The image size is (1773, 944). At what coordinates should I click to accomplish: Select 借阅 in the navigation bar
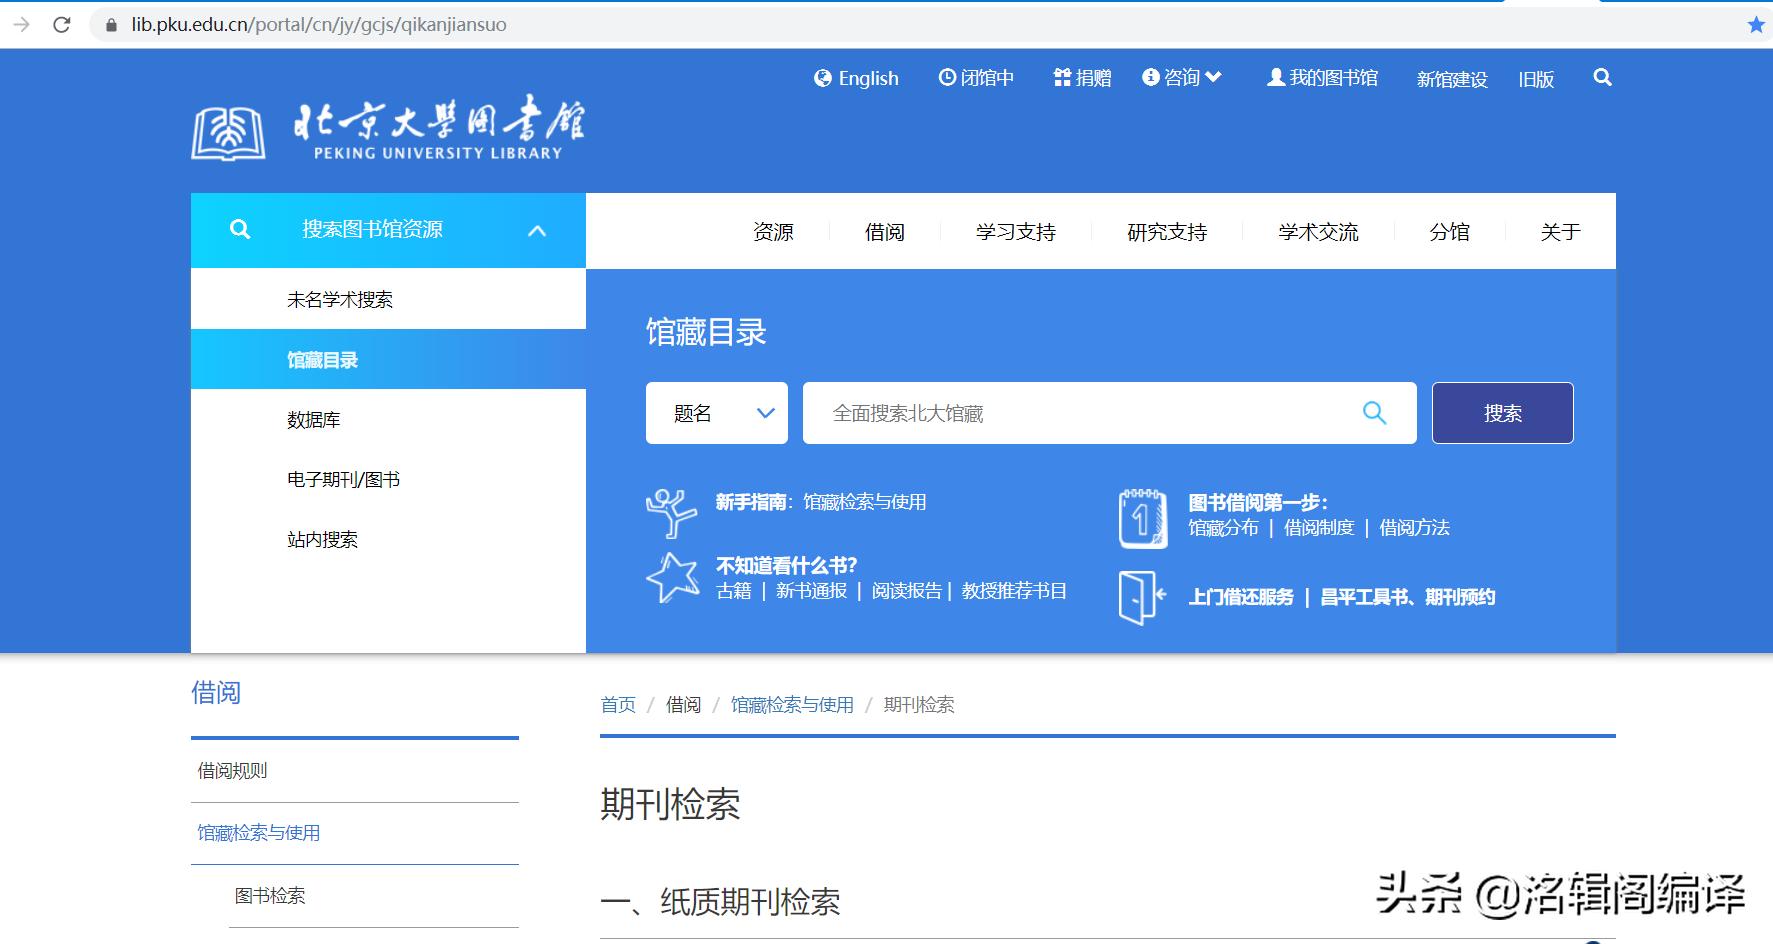click(884, 231)
